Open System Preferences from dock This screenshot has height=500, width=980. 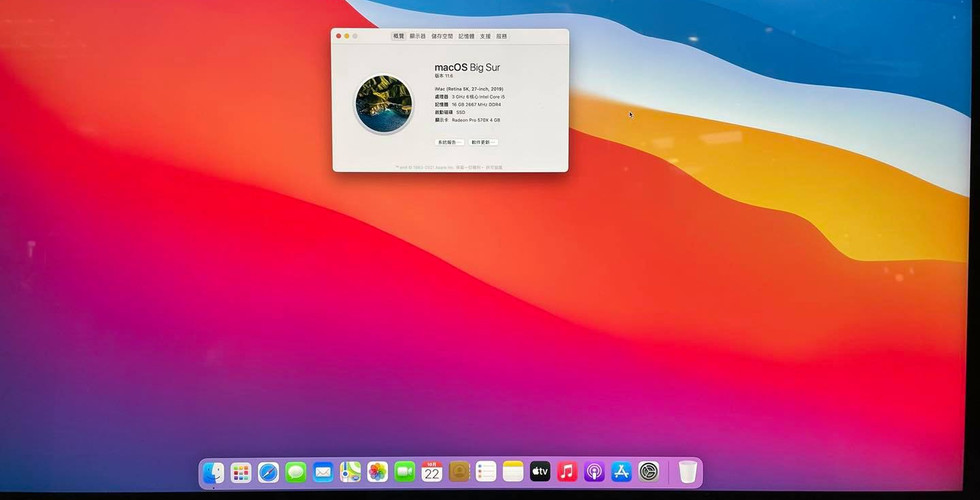click(649, 471)
